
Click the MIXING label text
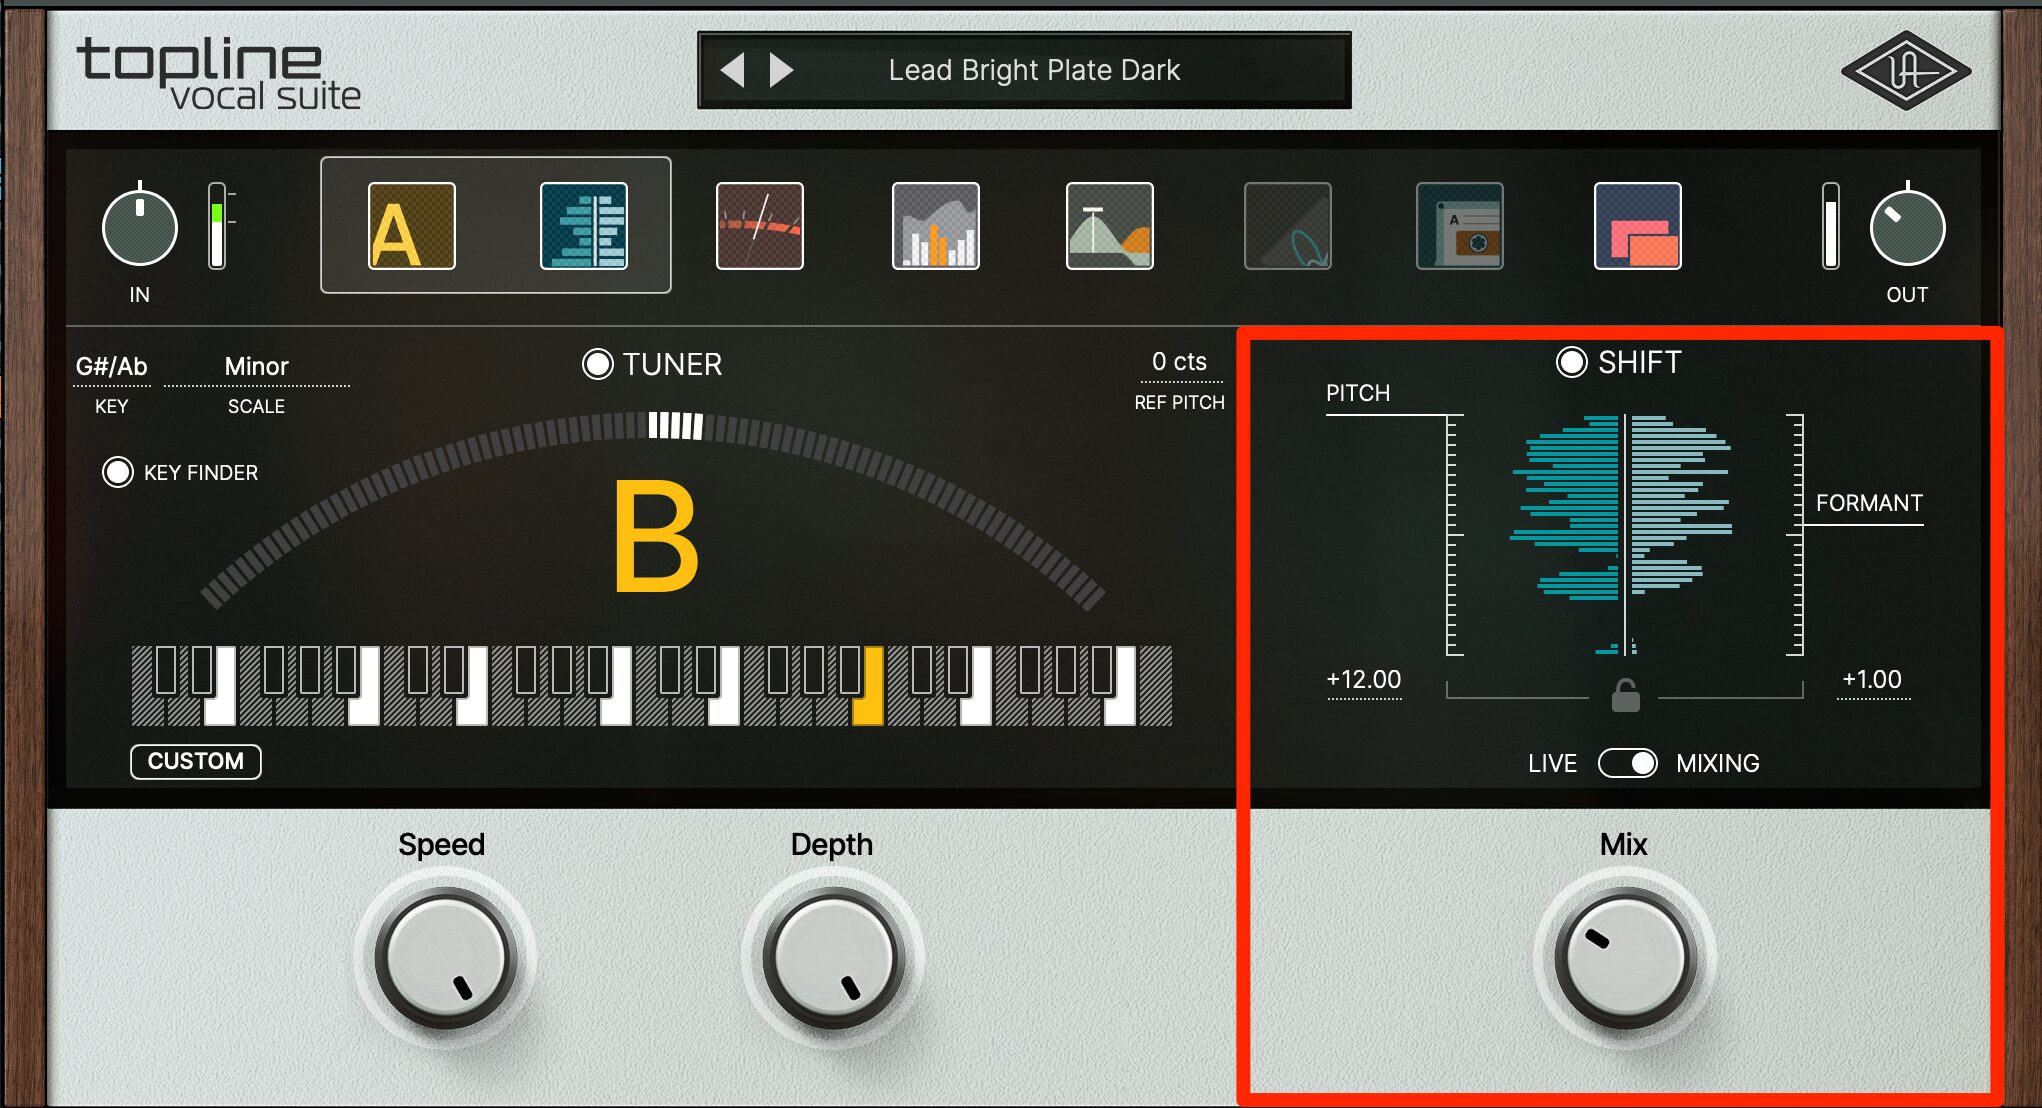point(1718,763)
